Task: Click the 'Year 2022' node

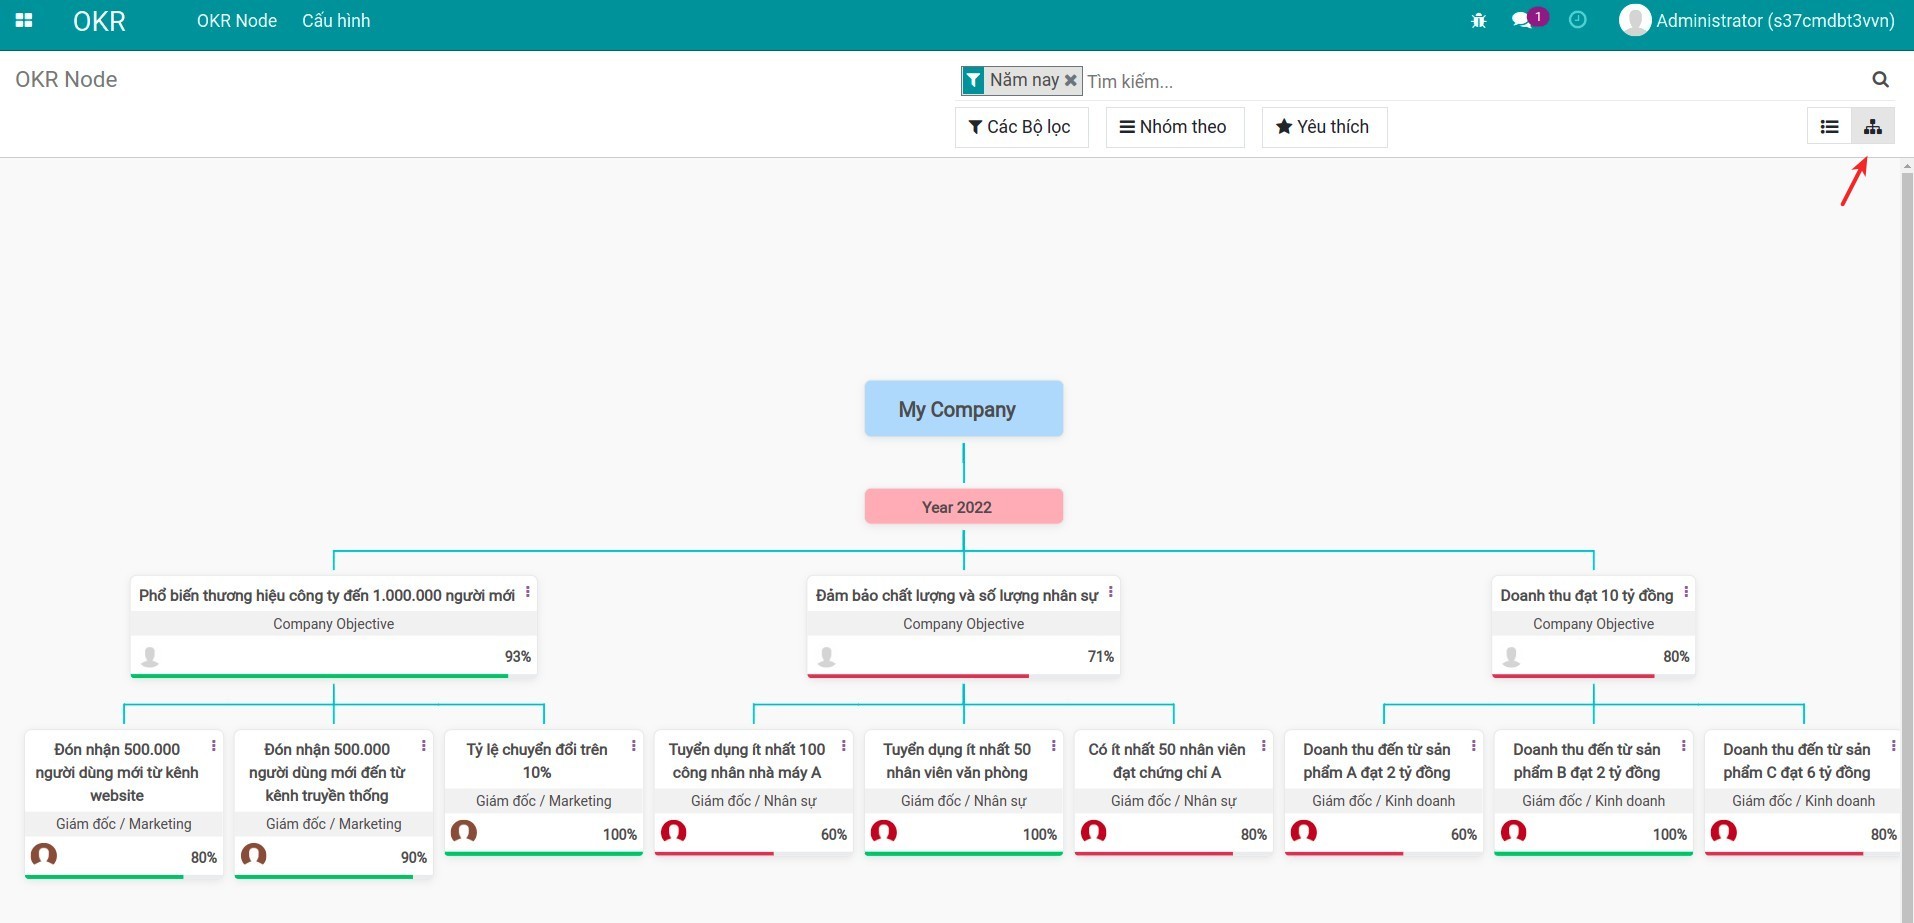Action: pyautogui.click(x=963, y=507)
